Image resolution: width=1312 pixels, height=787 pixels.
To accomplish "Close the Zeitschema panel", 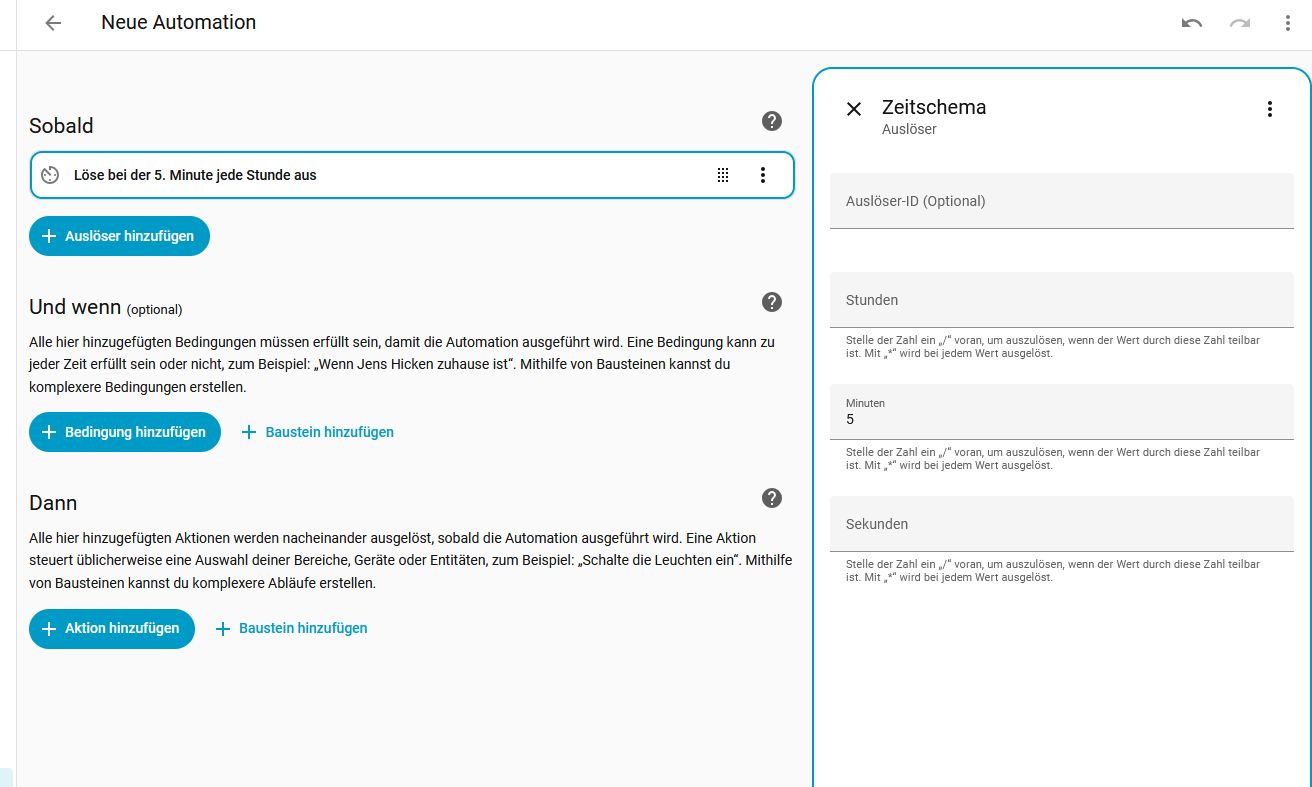I will [x=854, y=109].
